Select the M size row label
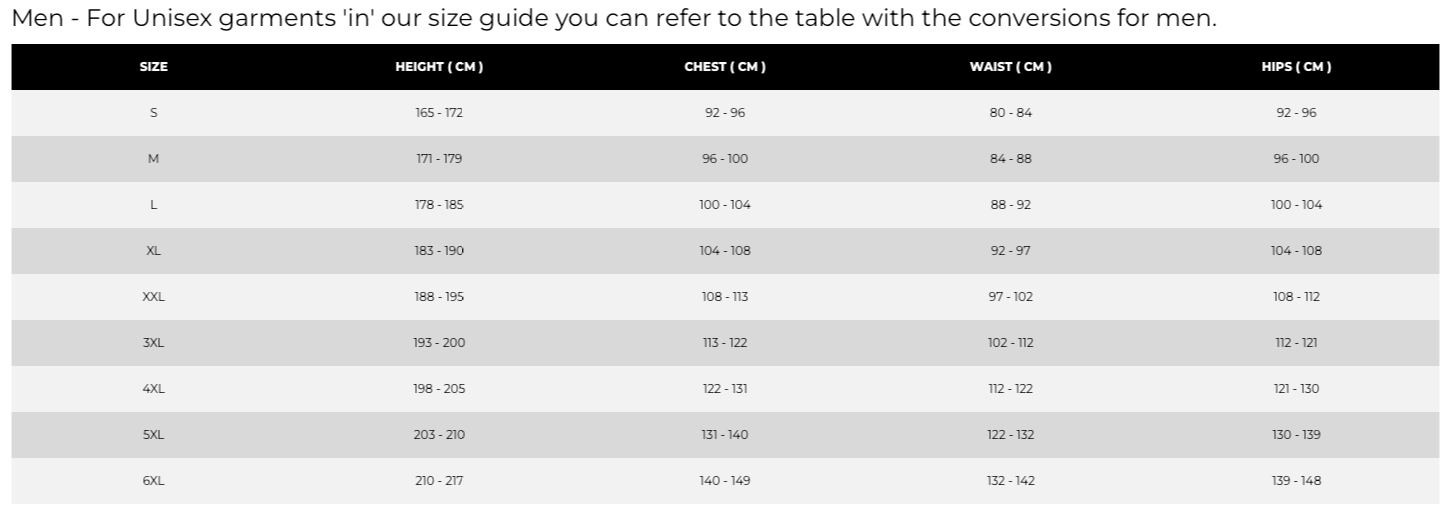Image resolution: width=1452 pixels, height=518 pixels. [153, 159]
